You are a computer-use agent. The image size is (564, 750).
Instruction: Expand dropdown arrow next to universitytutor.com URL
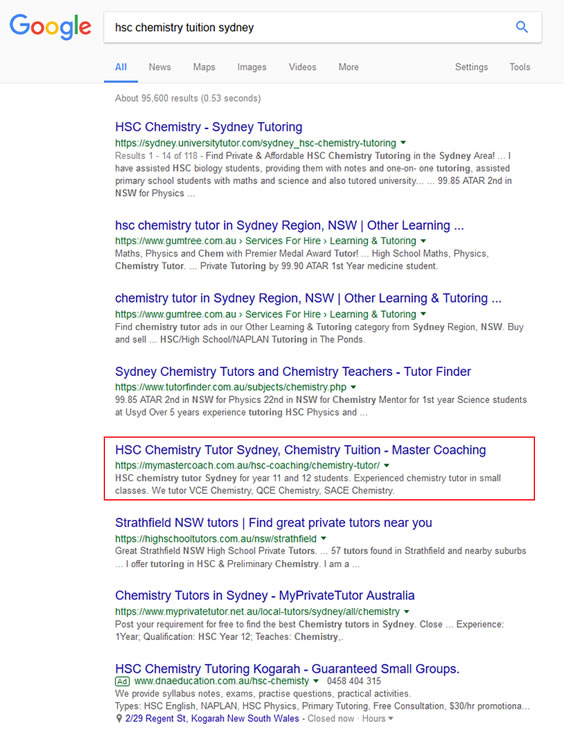click(x=403, y=143)
